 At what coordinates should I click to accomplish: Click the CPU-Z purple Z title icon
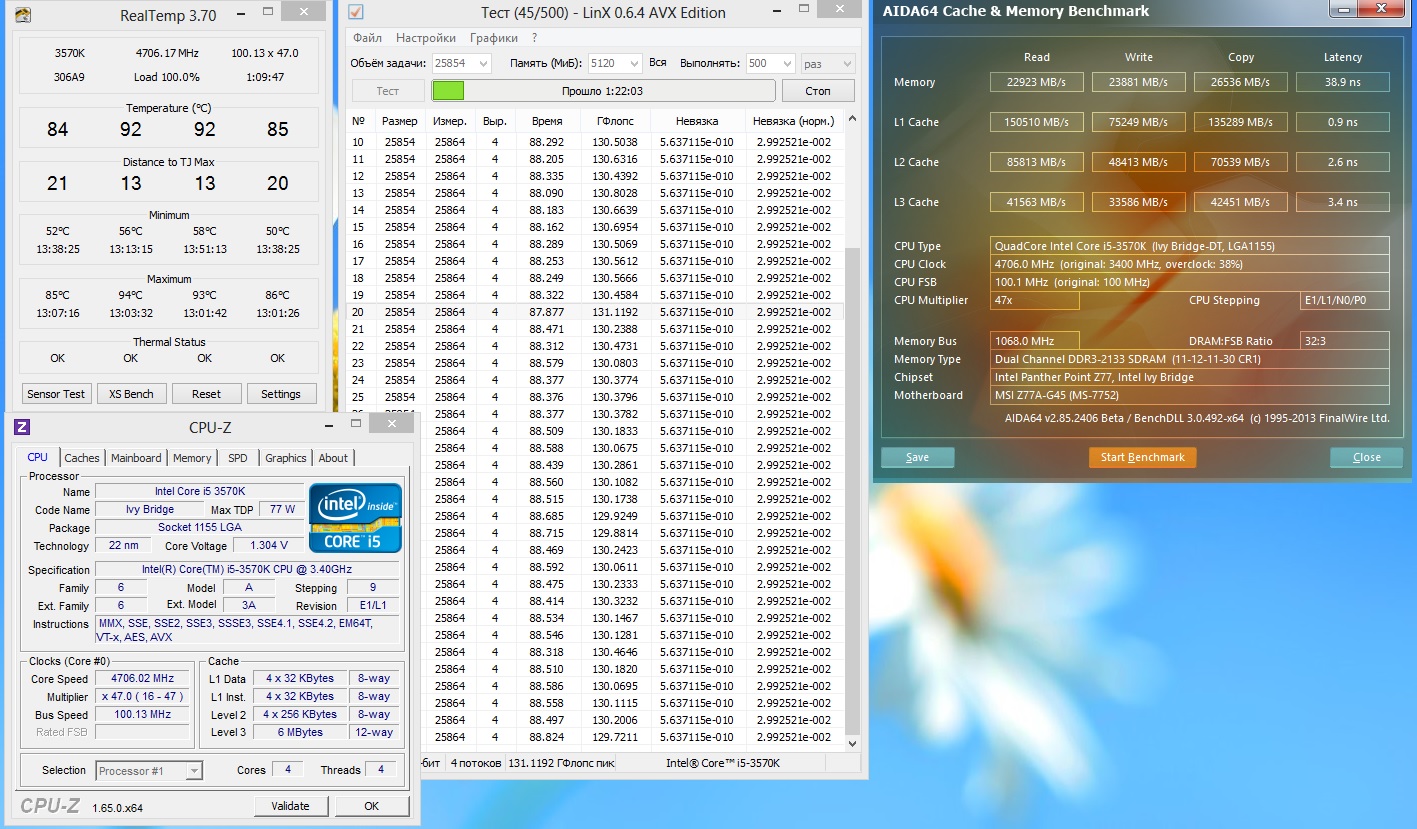(x=22, y=427)
